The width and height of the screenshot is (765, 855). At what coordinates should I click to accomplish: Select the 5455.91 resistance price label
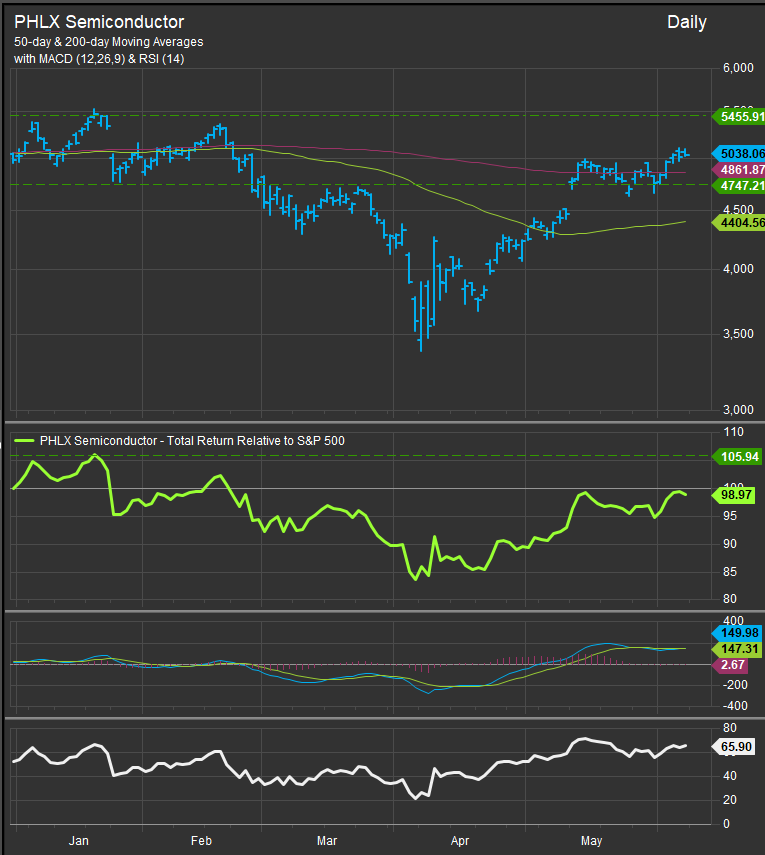[x=739, y=117]
